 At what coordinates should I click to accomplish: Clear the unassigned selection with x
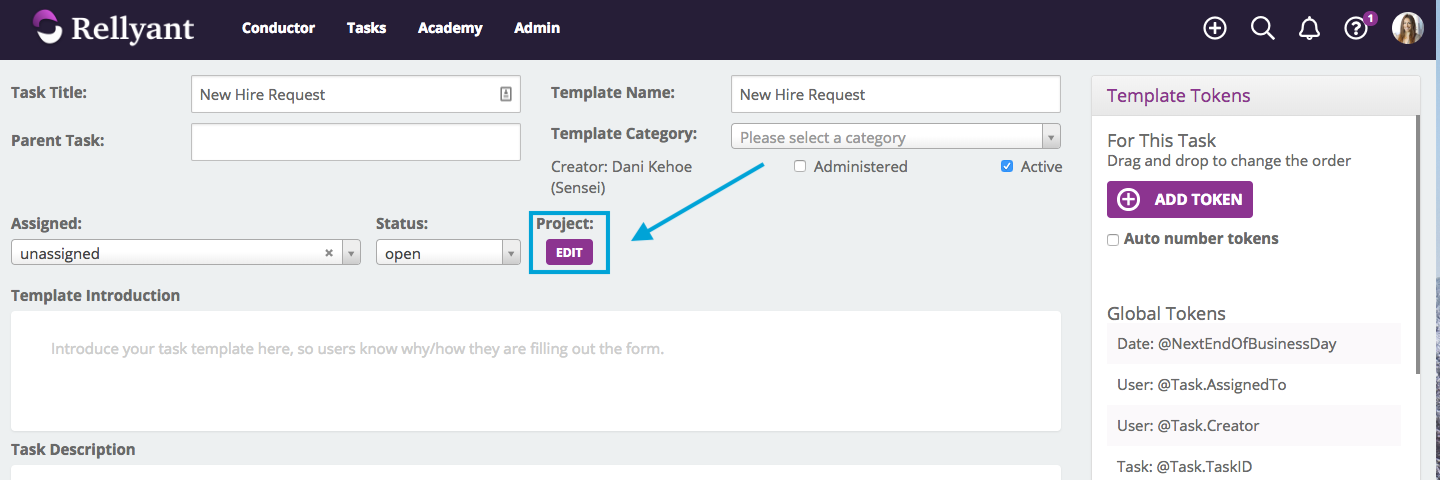pyautogui.click(x=329, y=253)
